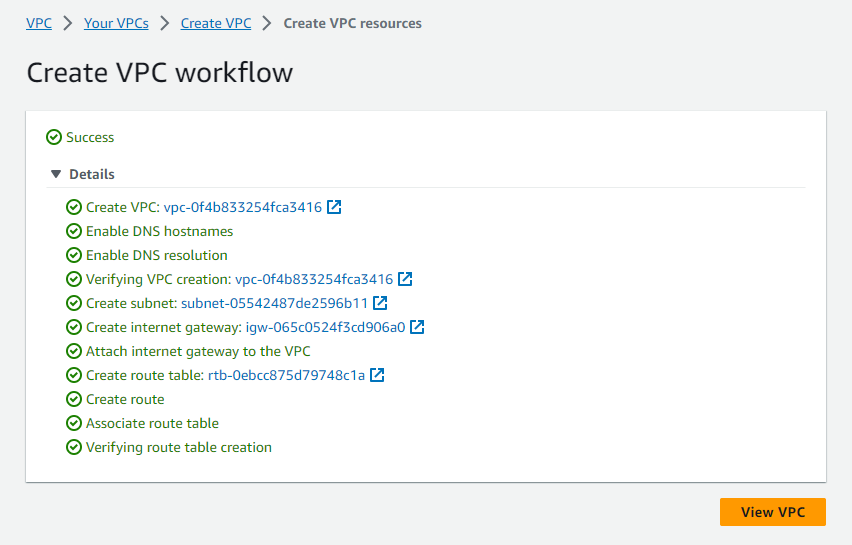
Task: Click external link icon next to internet gateway ID
Action: (417, 327)
